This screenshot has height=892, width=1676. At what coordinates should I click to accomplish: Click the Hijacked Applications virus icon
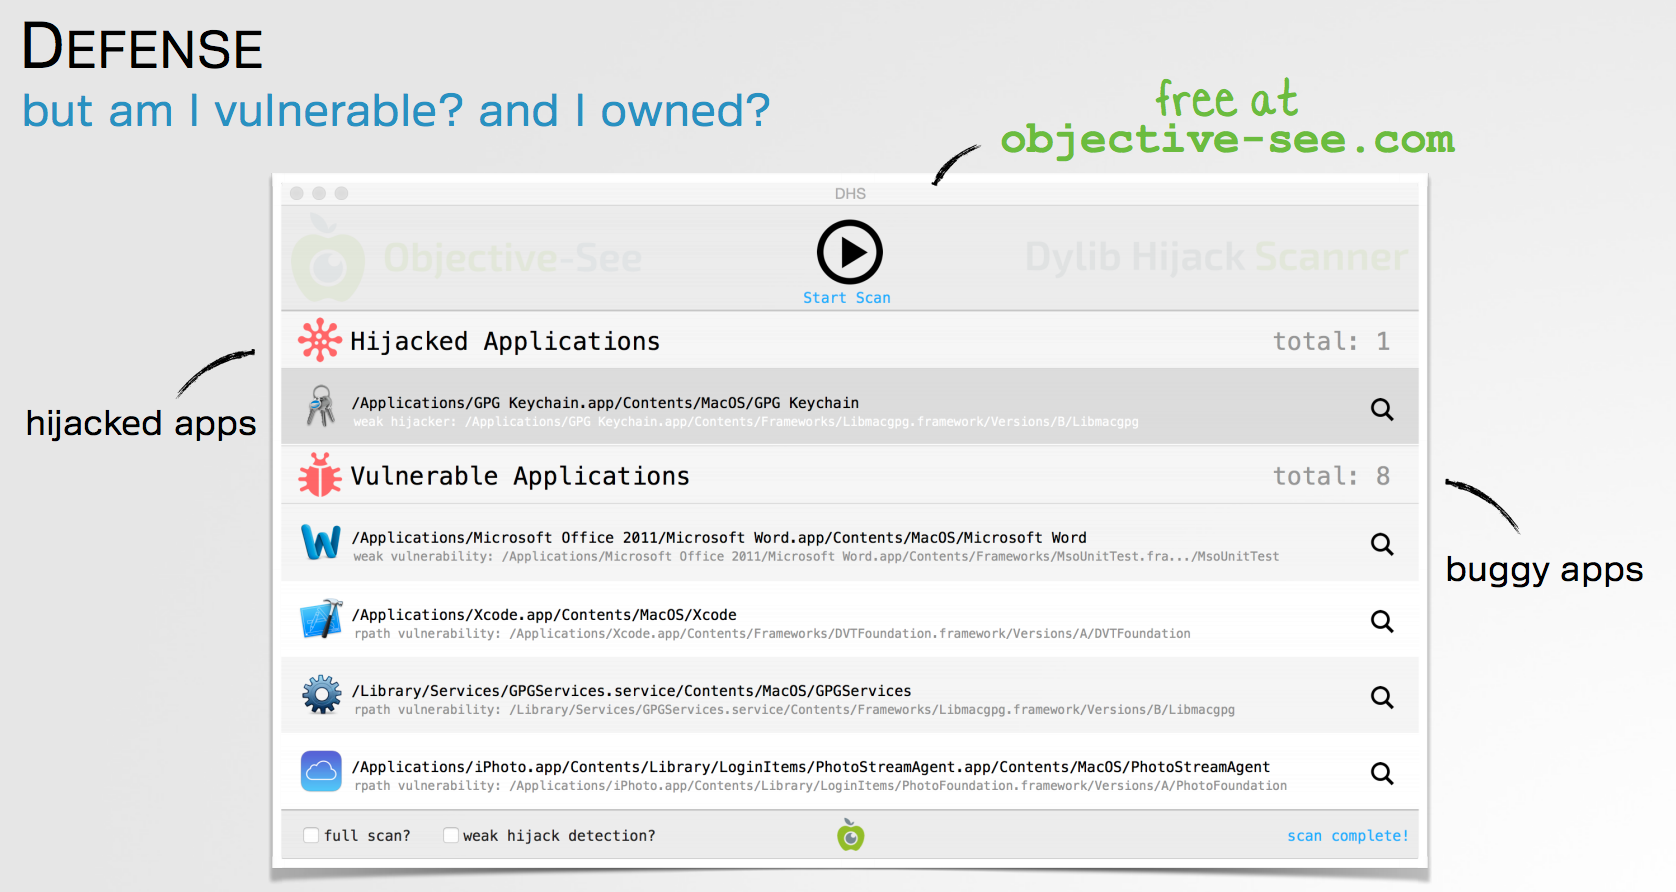[320, 340]
